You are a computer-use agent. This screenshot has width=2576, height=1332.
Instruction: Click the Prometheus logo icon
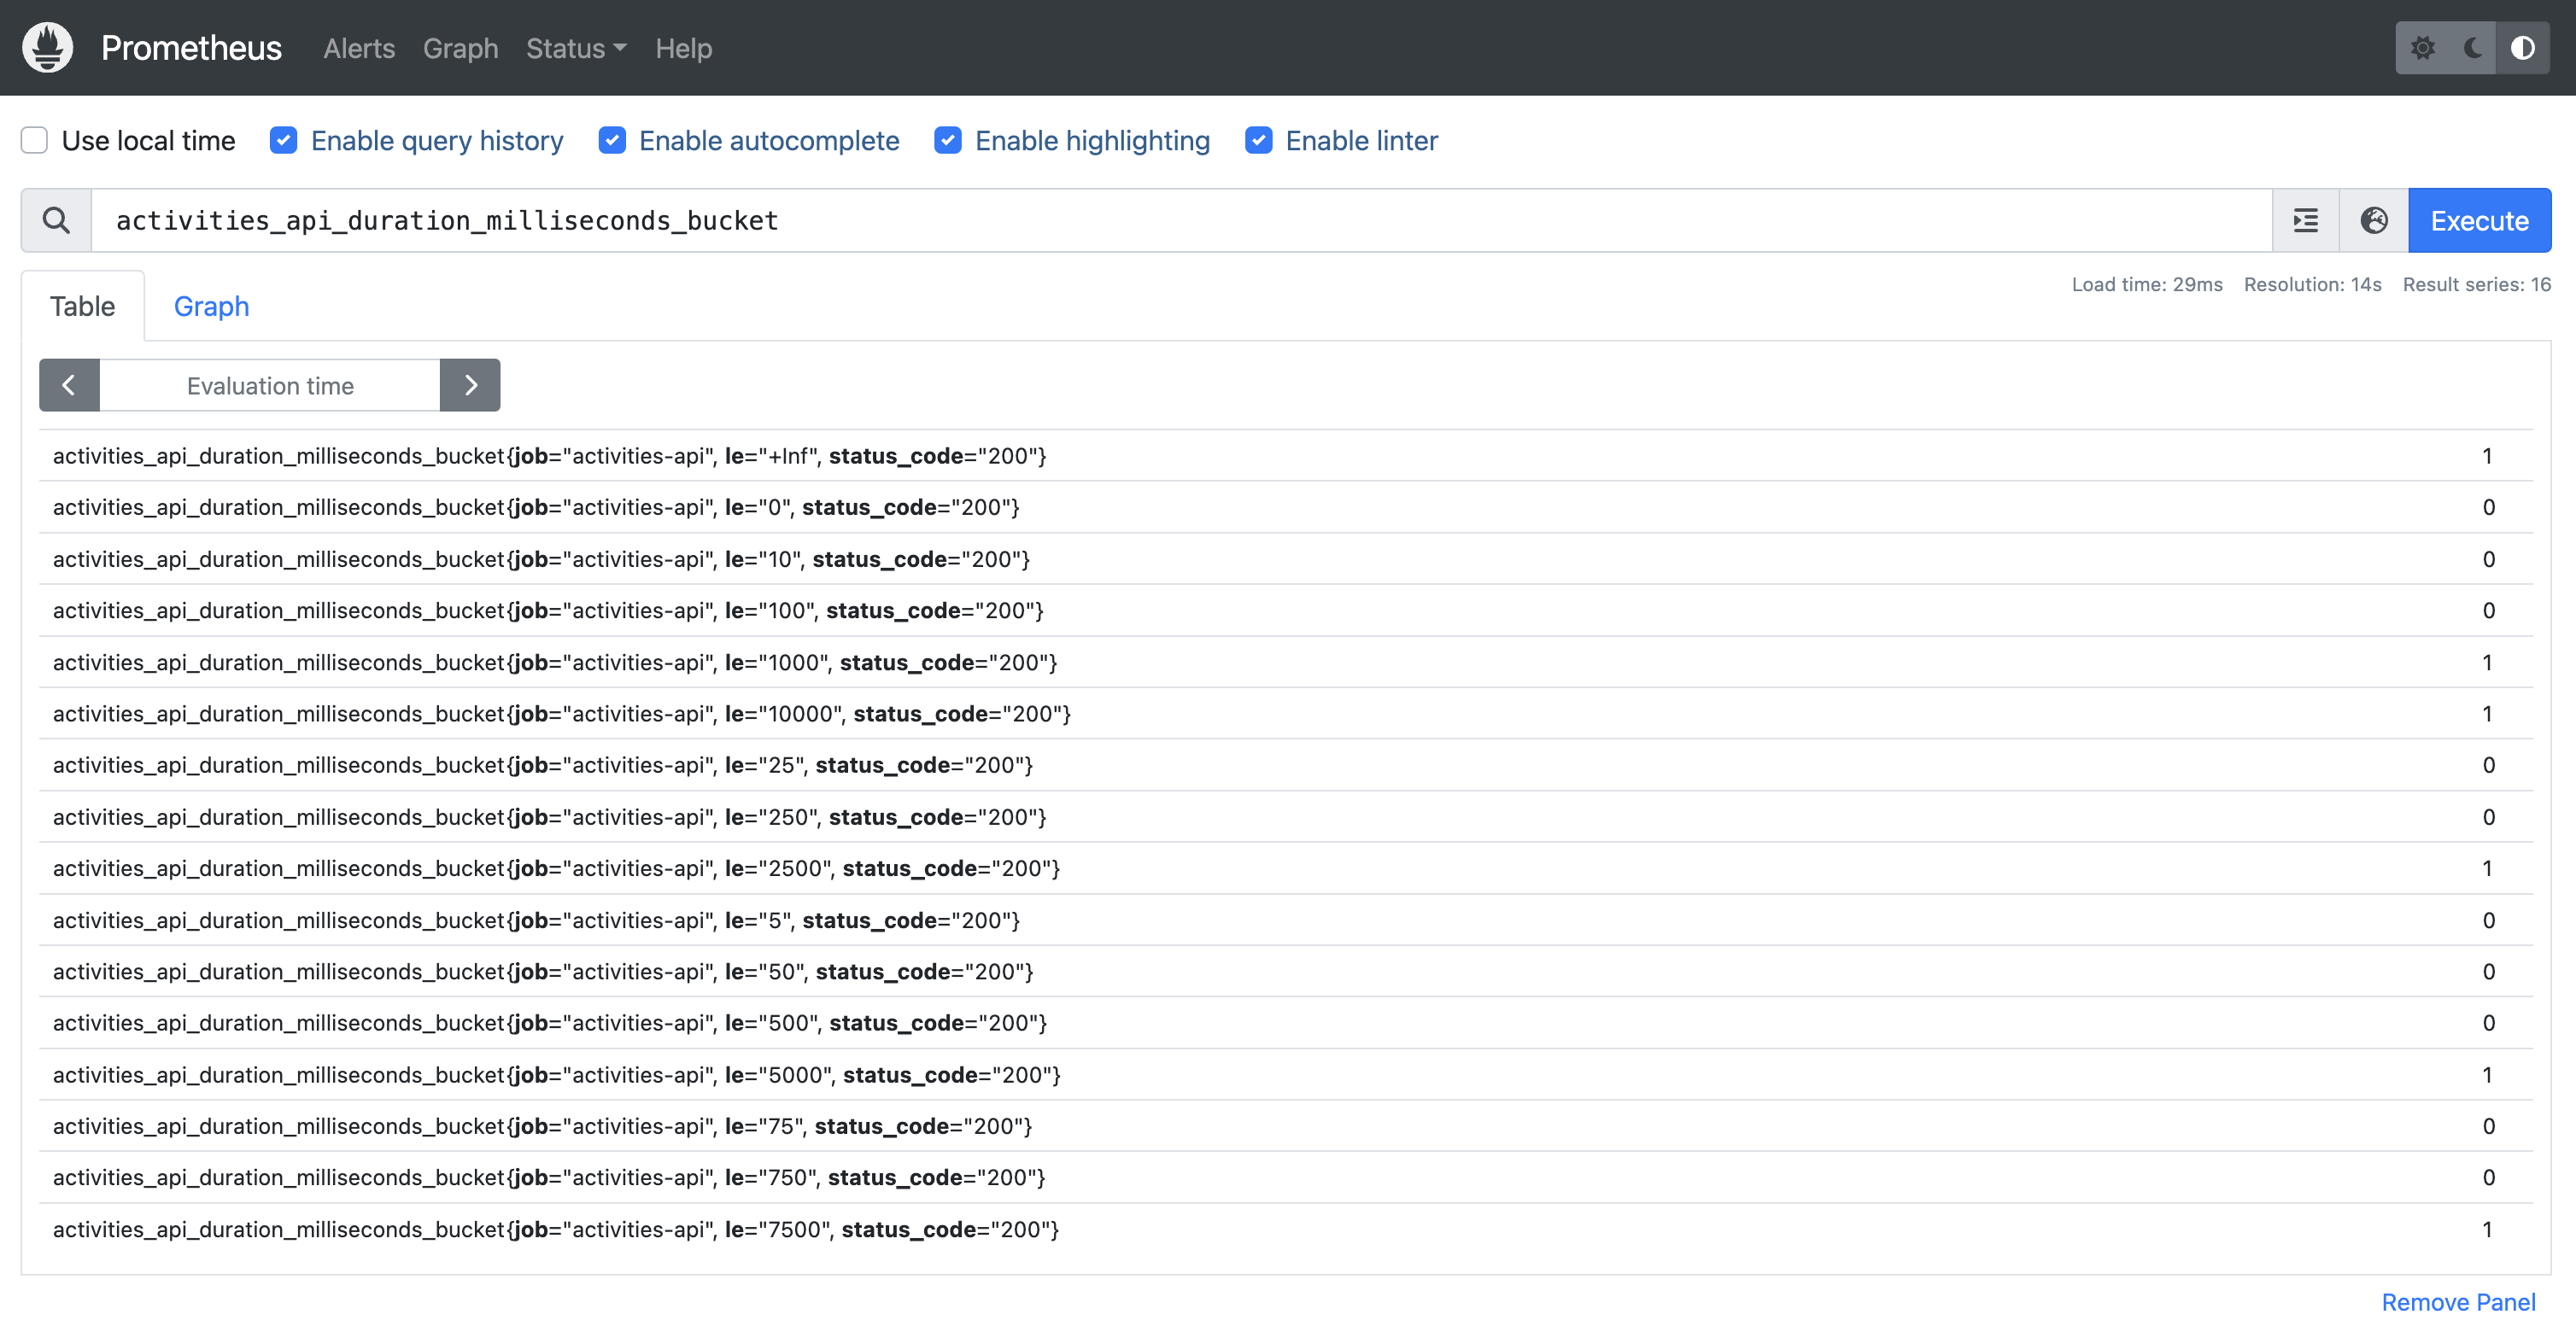48,46
